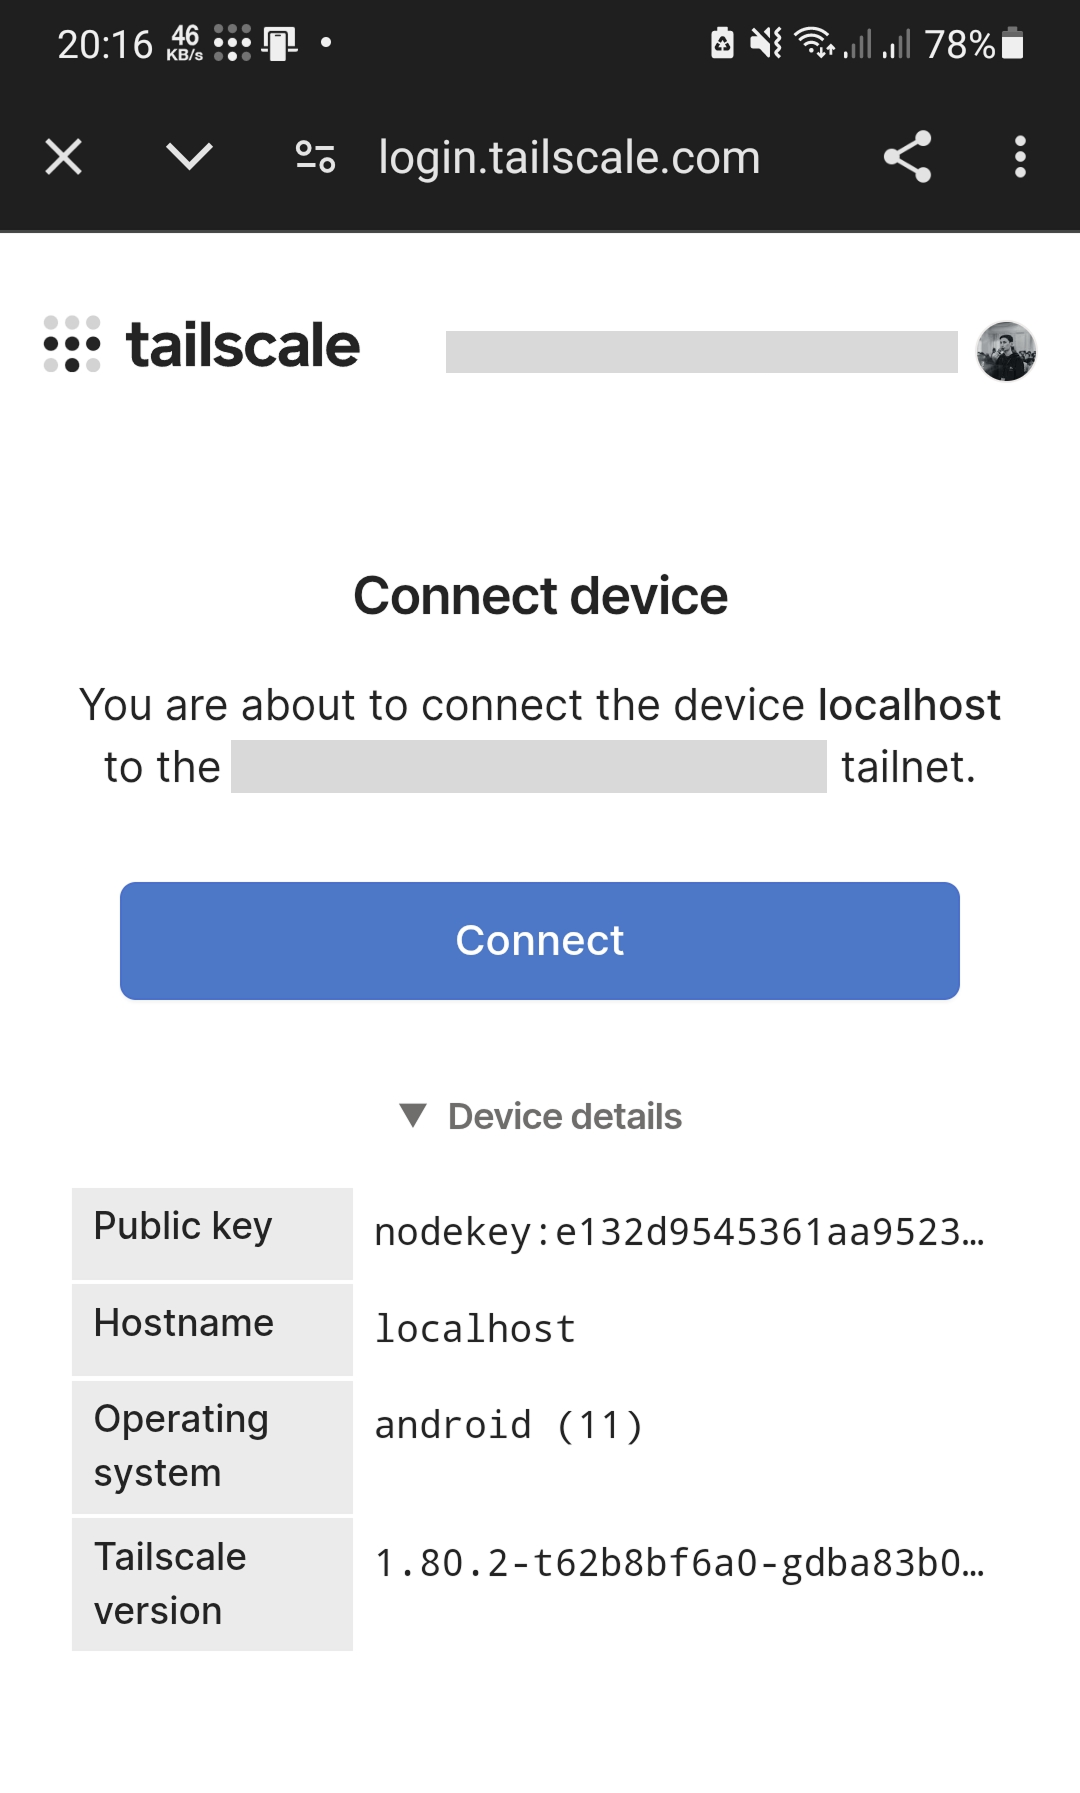Close the browser custom tab
Image resolution: width=1080 pixels, height=1793 pixels.
64,157
